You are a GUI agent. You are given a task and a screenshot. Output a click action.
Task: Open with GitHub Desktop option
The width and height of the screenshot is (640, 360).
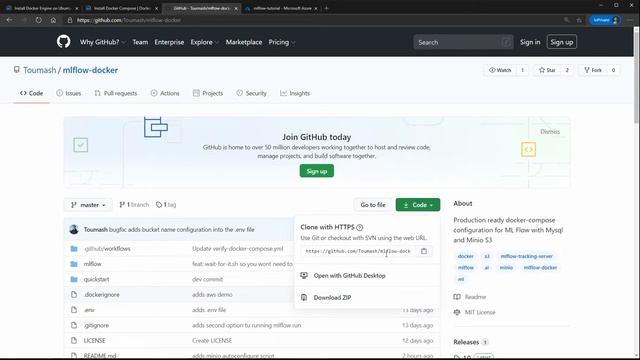click(349, 276)
